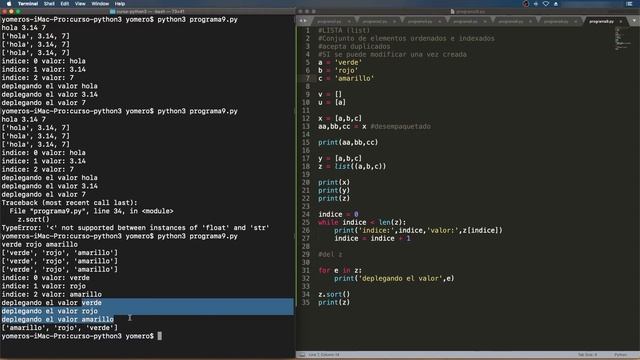Viewport: 640px width, 360px height.
Task: Open the Python syntax selector
Action: point(620,355)
